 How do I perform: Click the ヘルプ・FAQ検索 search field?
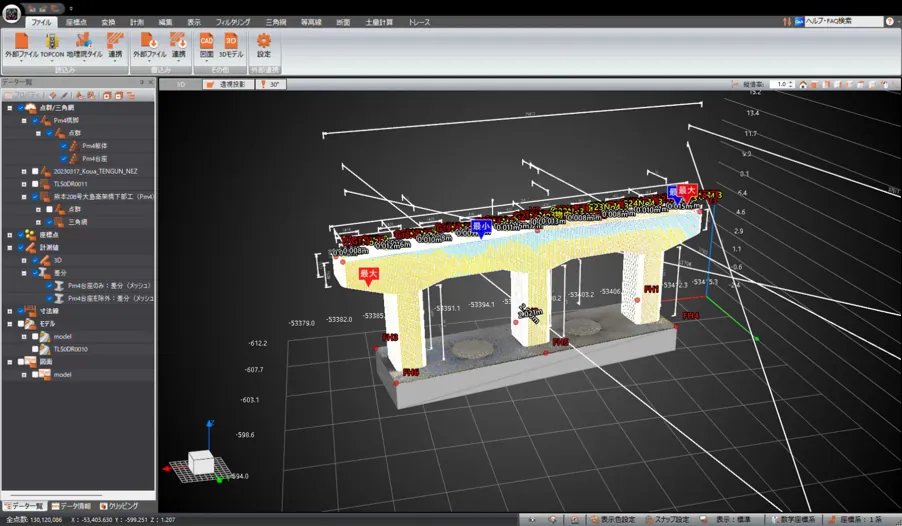[842, 21]
